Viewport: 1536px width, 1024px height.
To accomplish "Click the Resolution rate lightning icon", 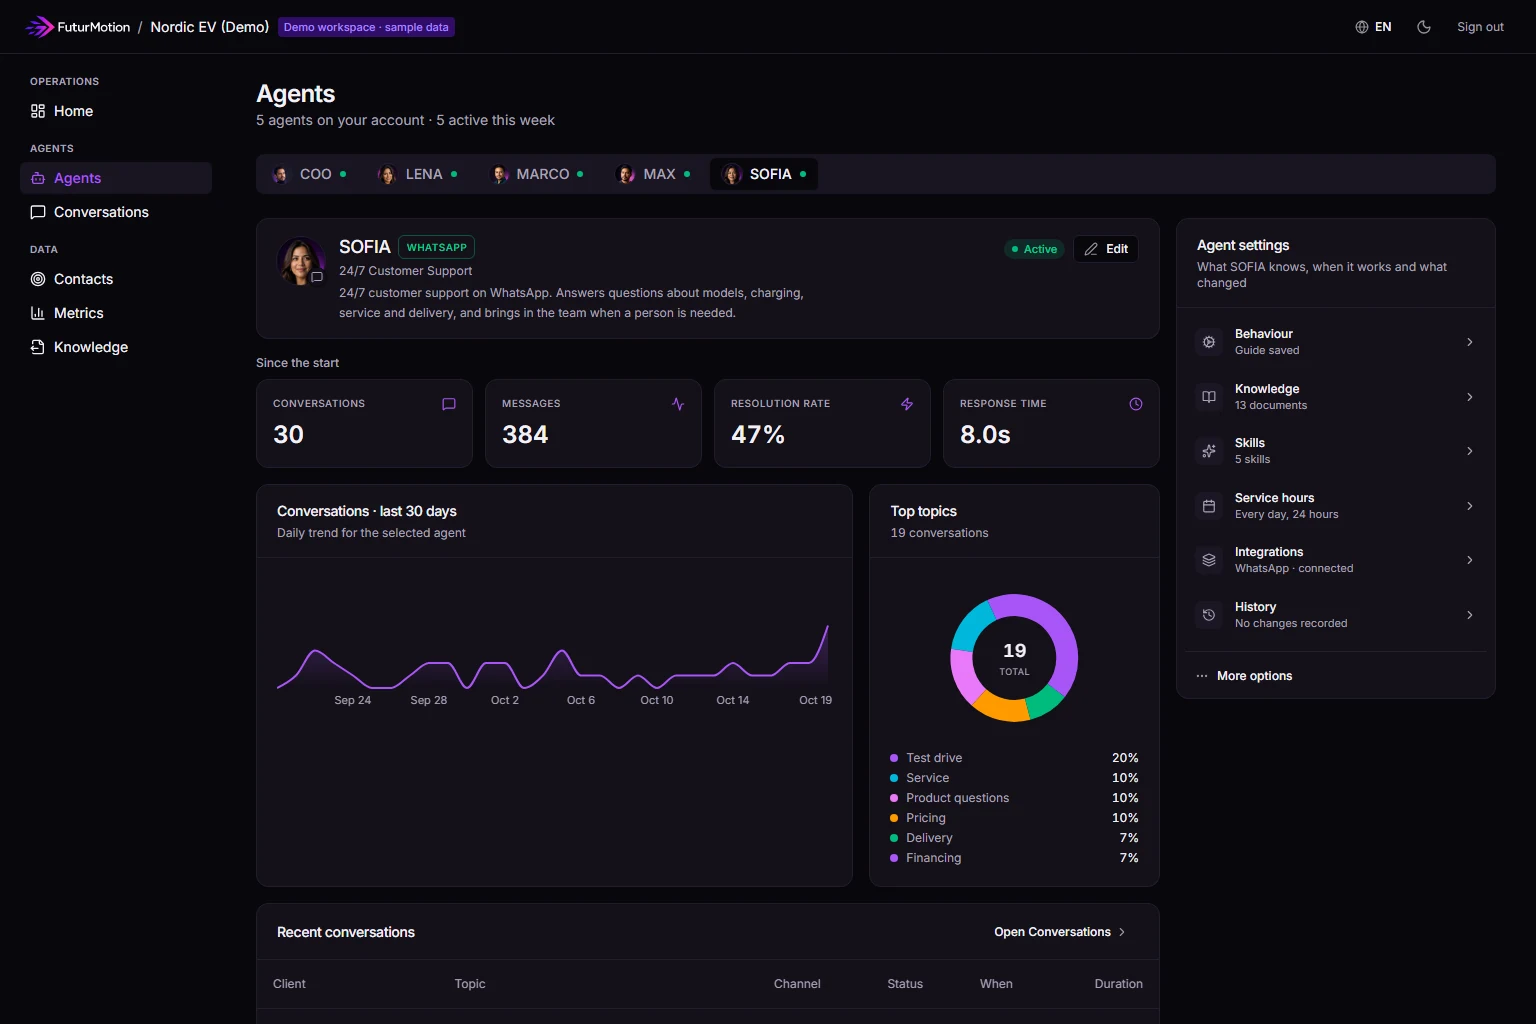I will coord(907,404).
